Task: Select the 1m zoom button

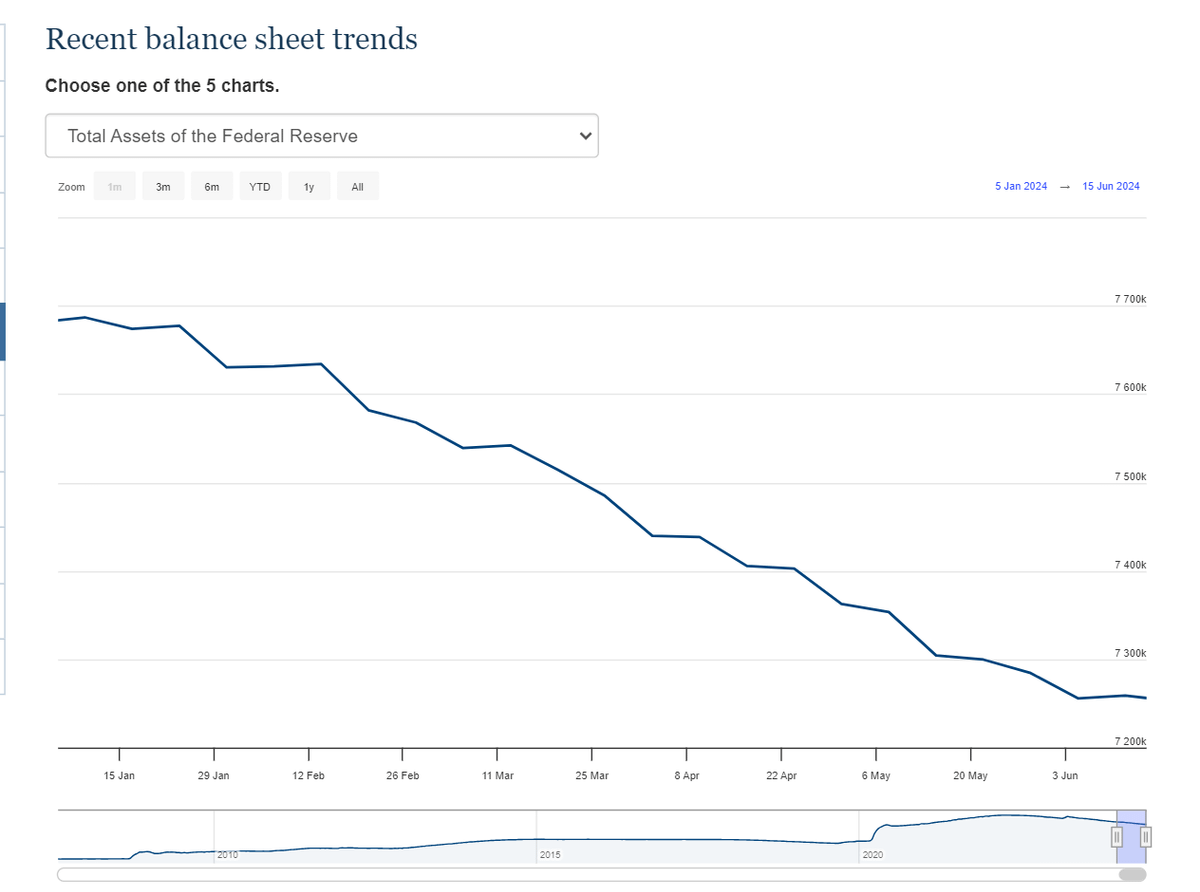Action: (x=115, y=187)
